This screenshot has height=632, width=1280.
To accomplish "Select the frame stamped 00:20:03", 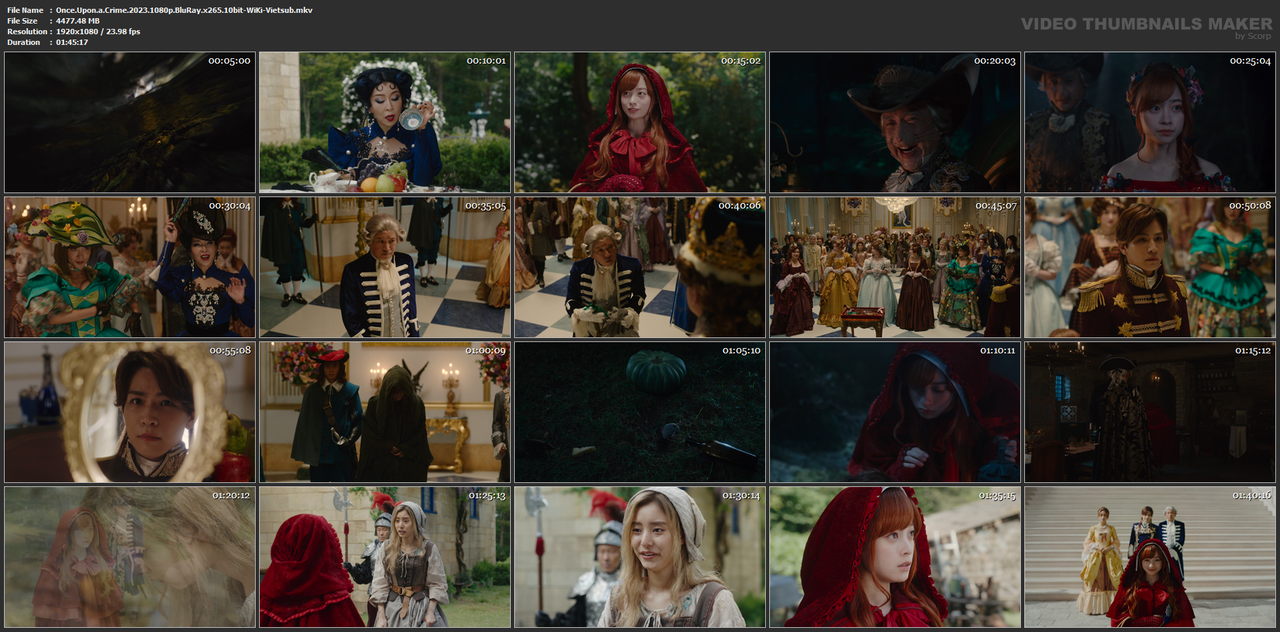I will coord(895,122).
